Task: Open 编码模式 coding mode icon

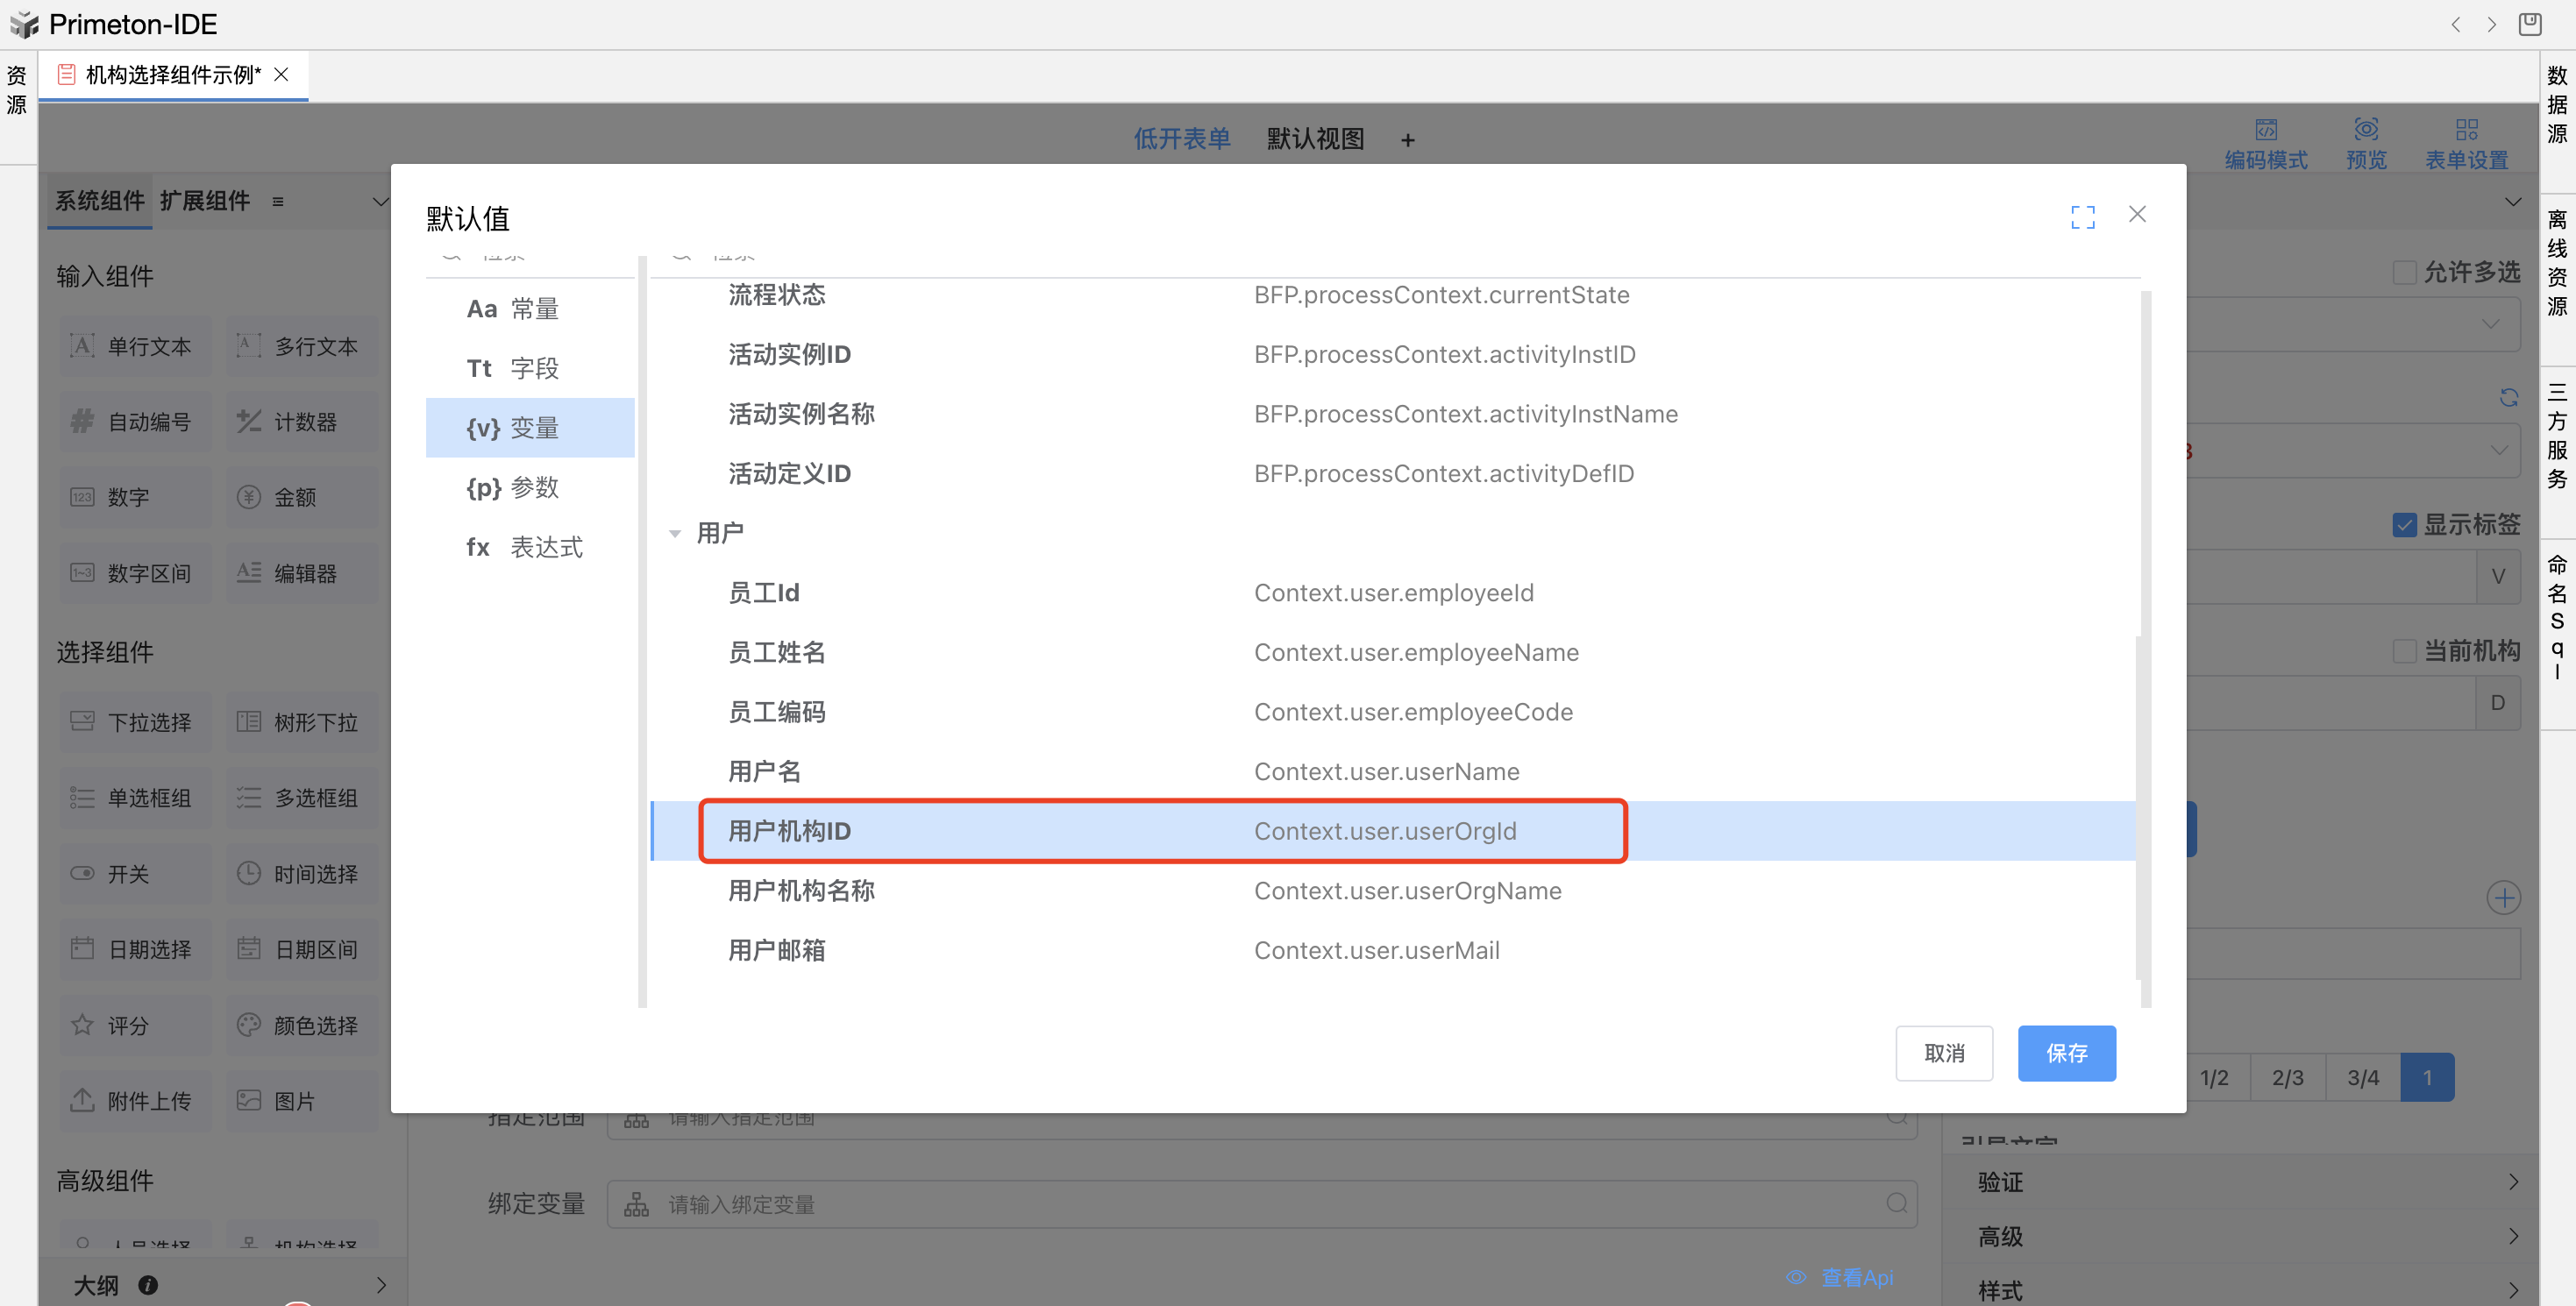Action: (2265, 130)
